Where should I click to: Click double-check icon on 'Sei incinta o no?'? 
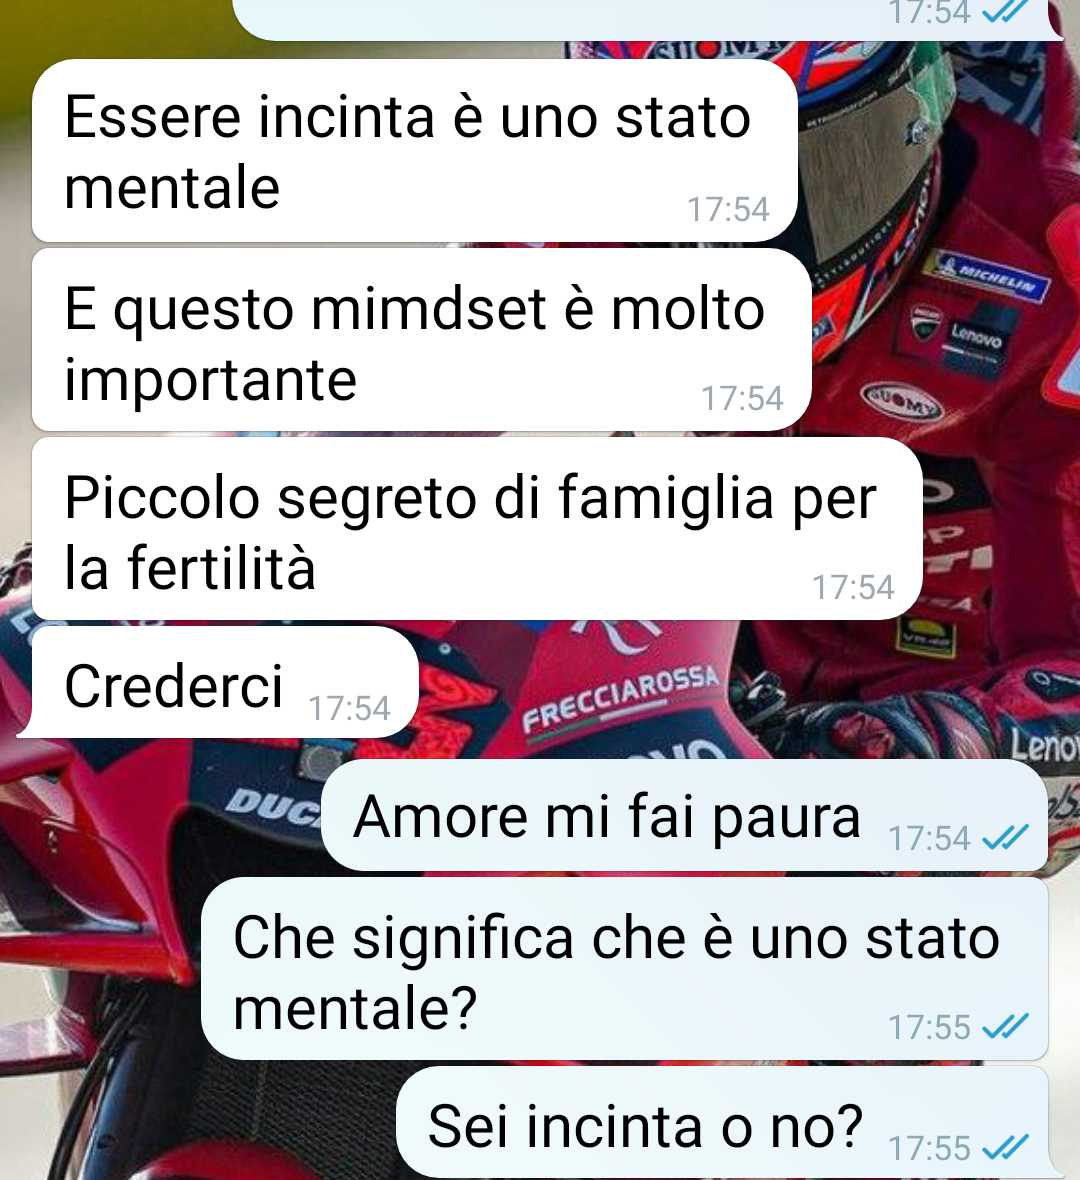[1005, 1148]
